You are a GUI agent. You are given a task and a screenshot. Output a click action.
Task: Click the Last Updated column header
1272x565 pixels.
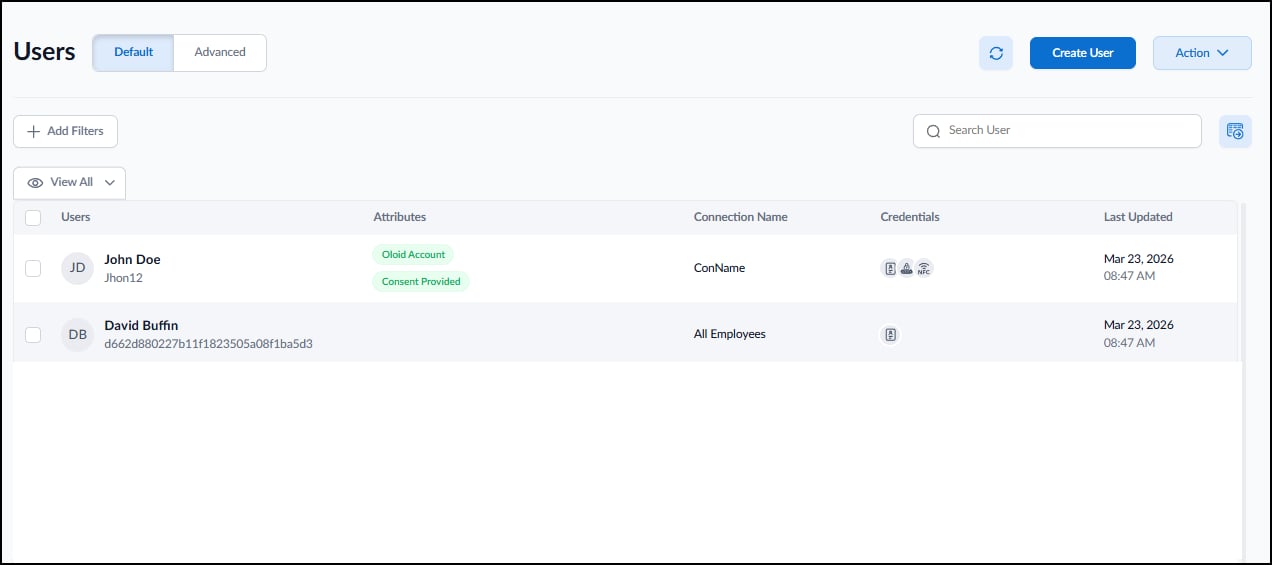pos(1138,217)
